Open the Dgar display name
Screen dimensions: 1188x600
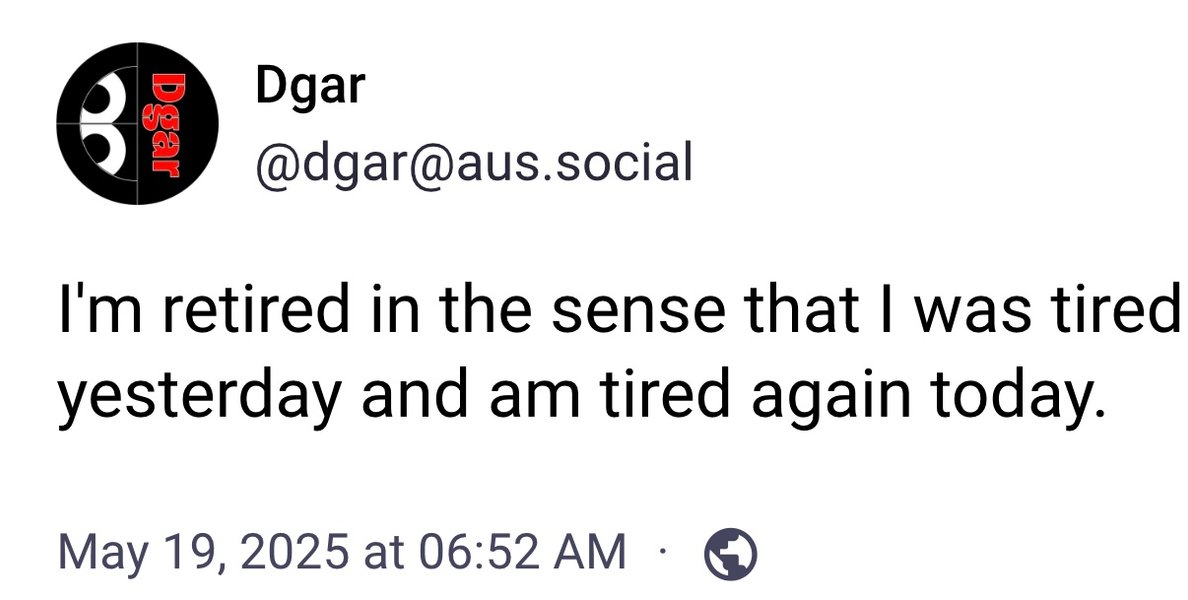(x=311, y=86)
